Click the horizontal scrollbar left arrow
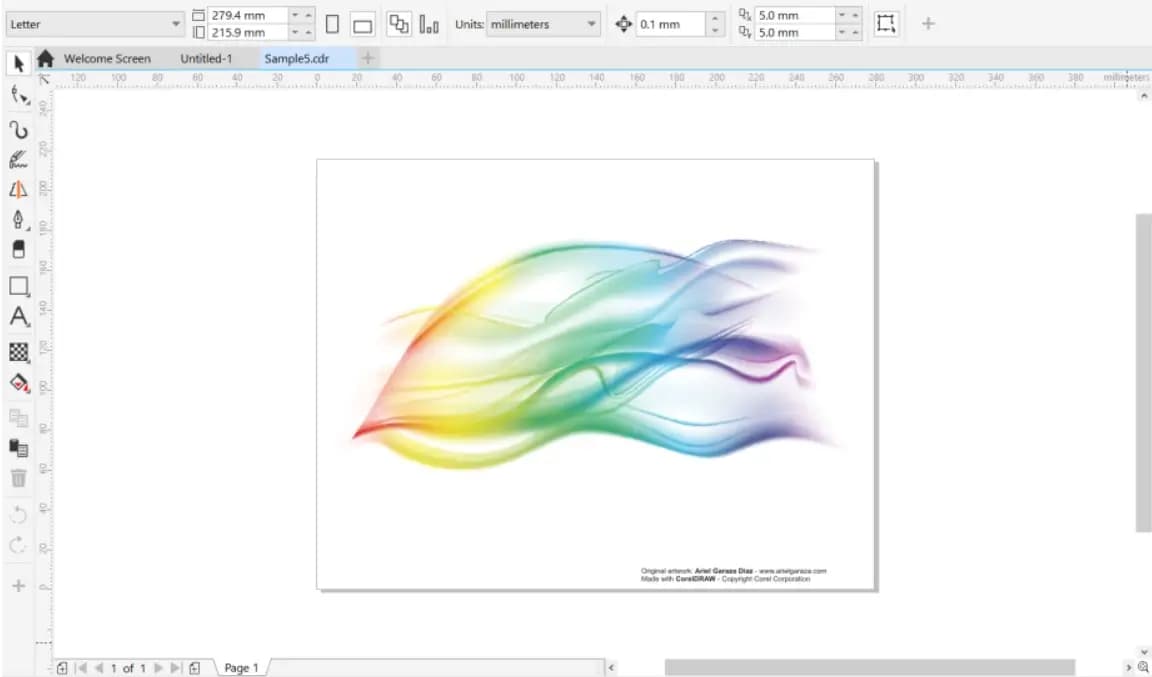1152x677 pixels. click(611, 667)
